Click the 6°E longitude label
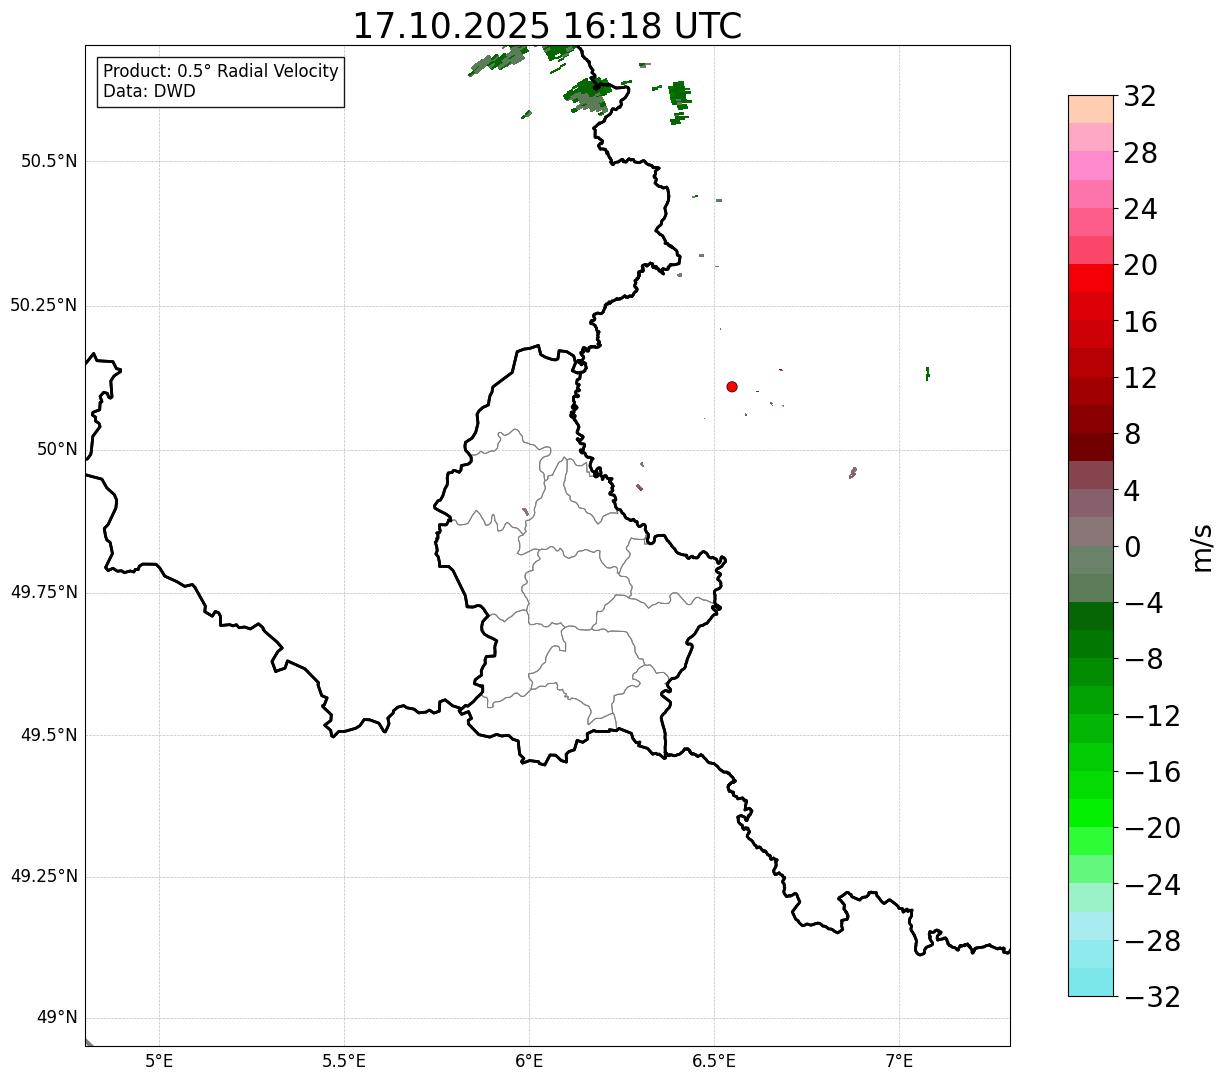The image size is (1225, 1081). pos(529,1061)
